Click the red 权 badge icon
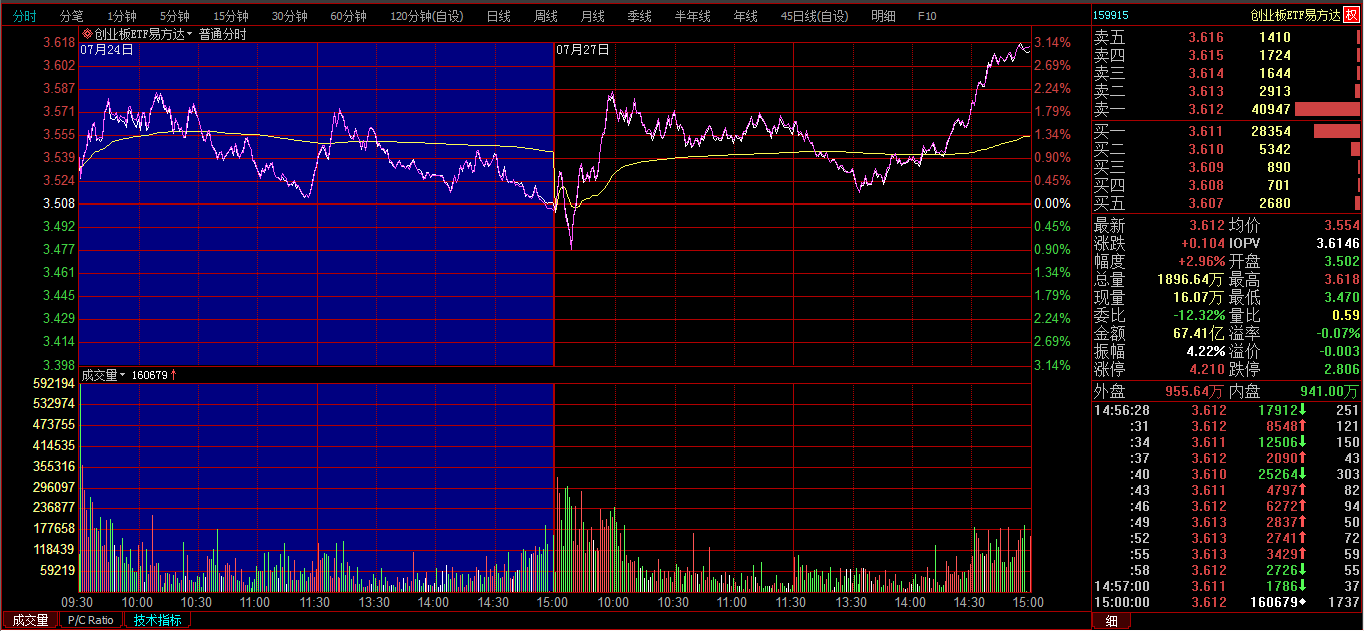Screen dimensions: 1364x631 coord(1351,15)
